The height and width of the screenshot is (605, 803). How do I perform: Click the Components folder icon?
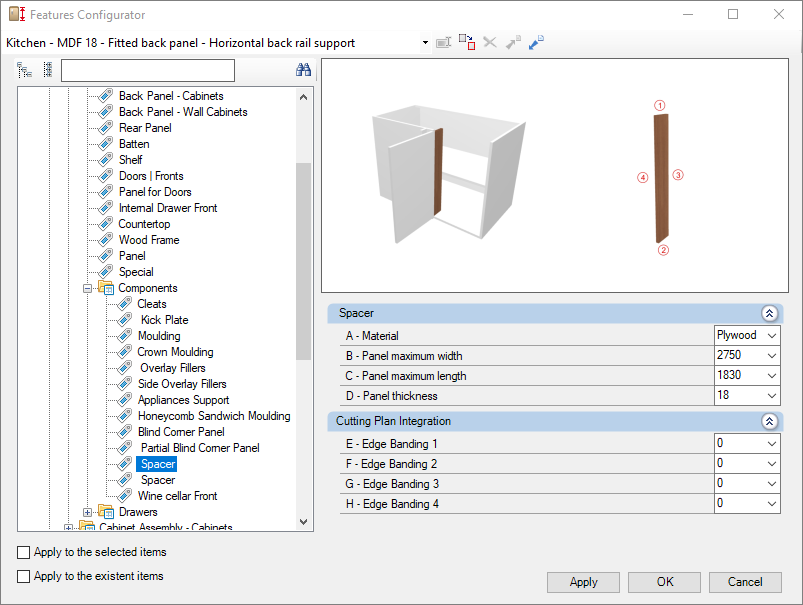pos(106,288)
